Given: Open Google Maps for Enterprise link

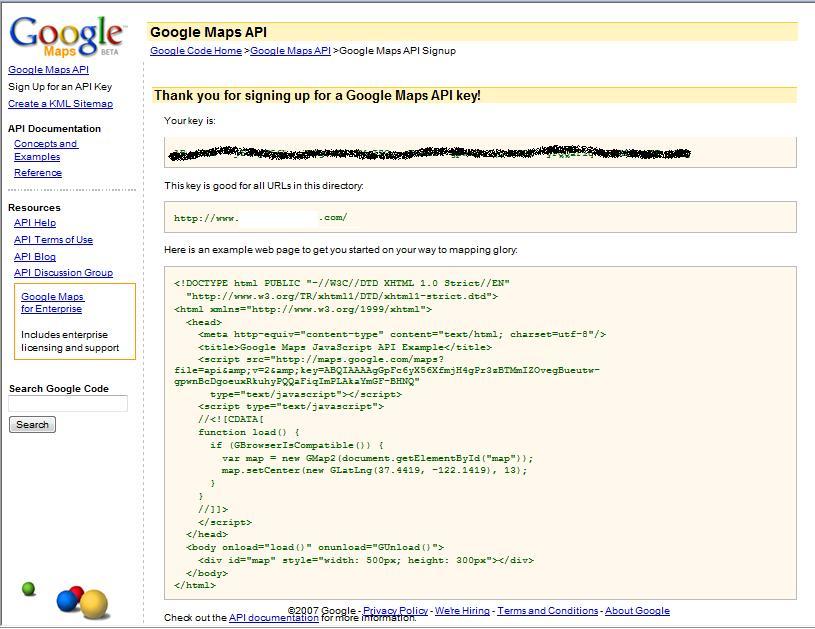Looking at the screenshot, I should click(x=52, y=303).
